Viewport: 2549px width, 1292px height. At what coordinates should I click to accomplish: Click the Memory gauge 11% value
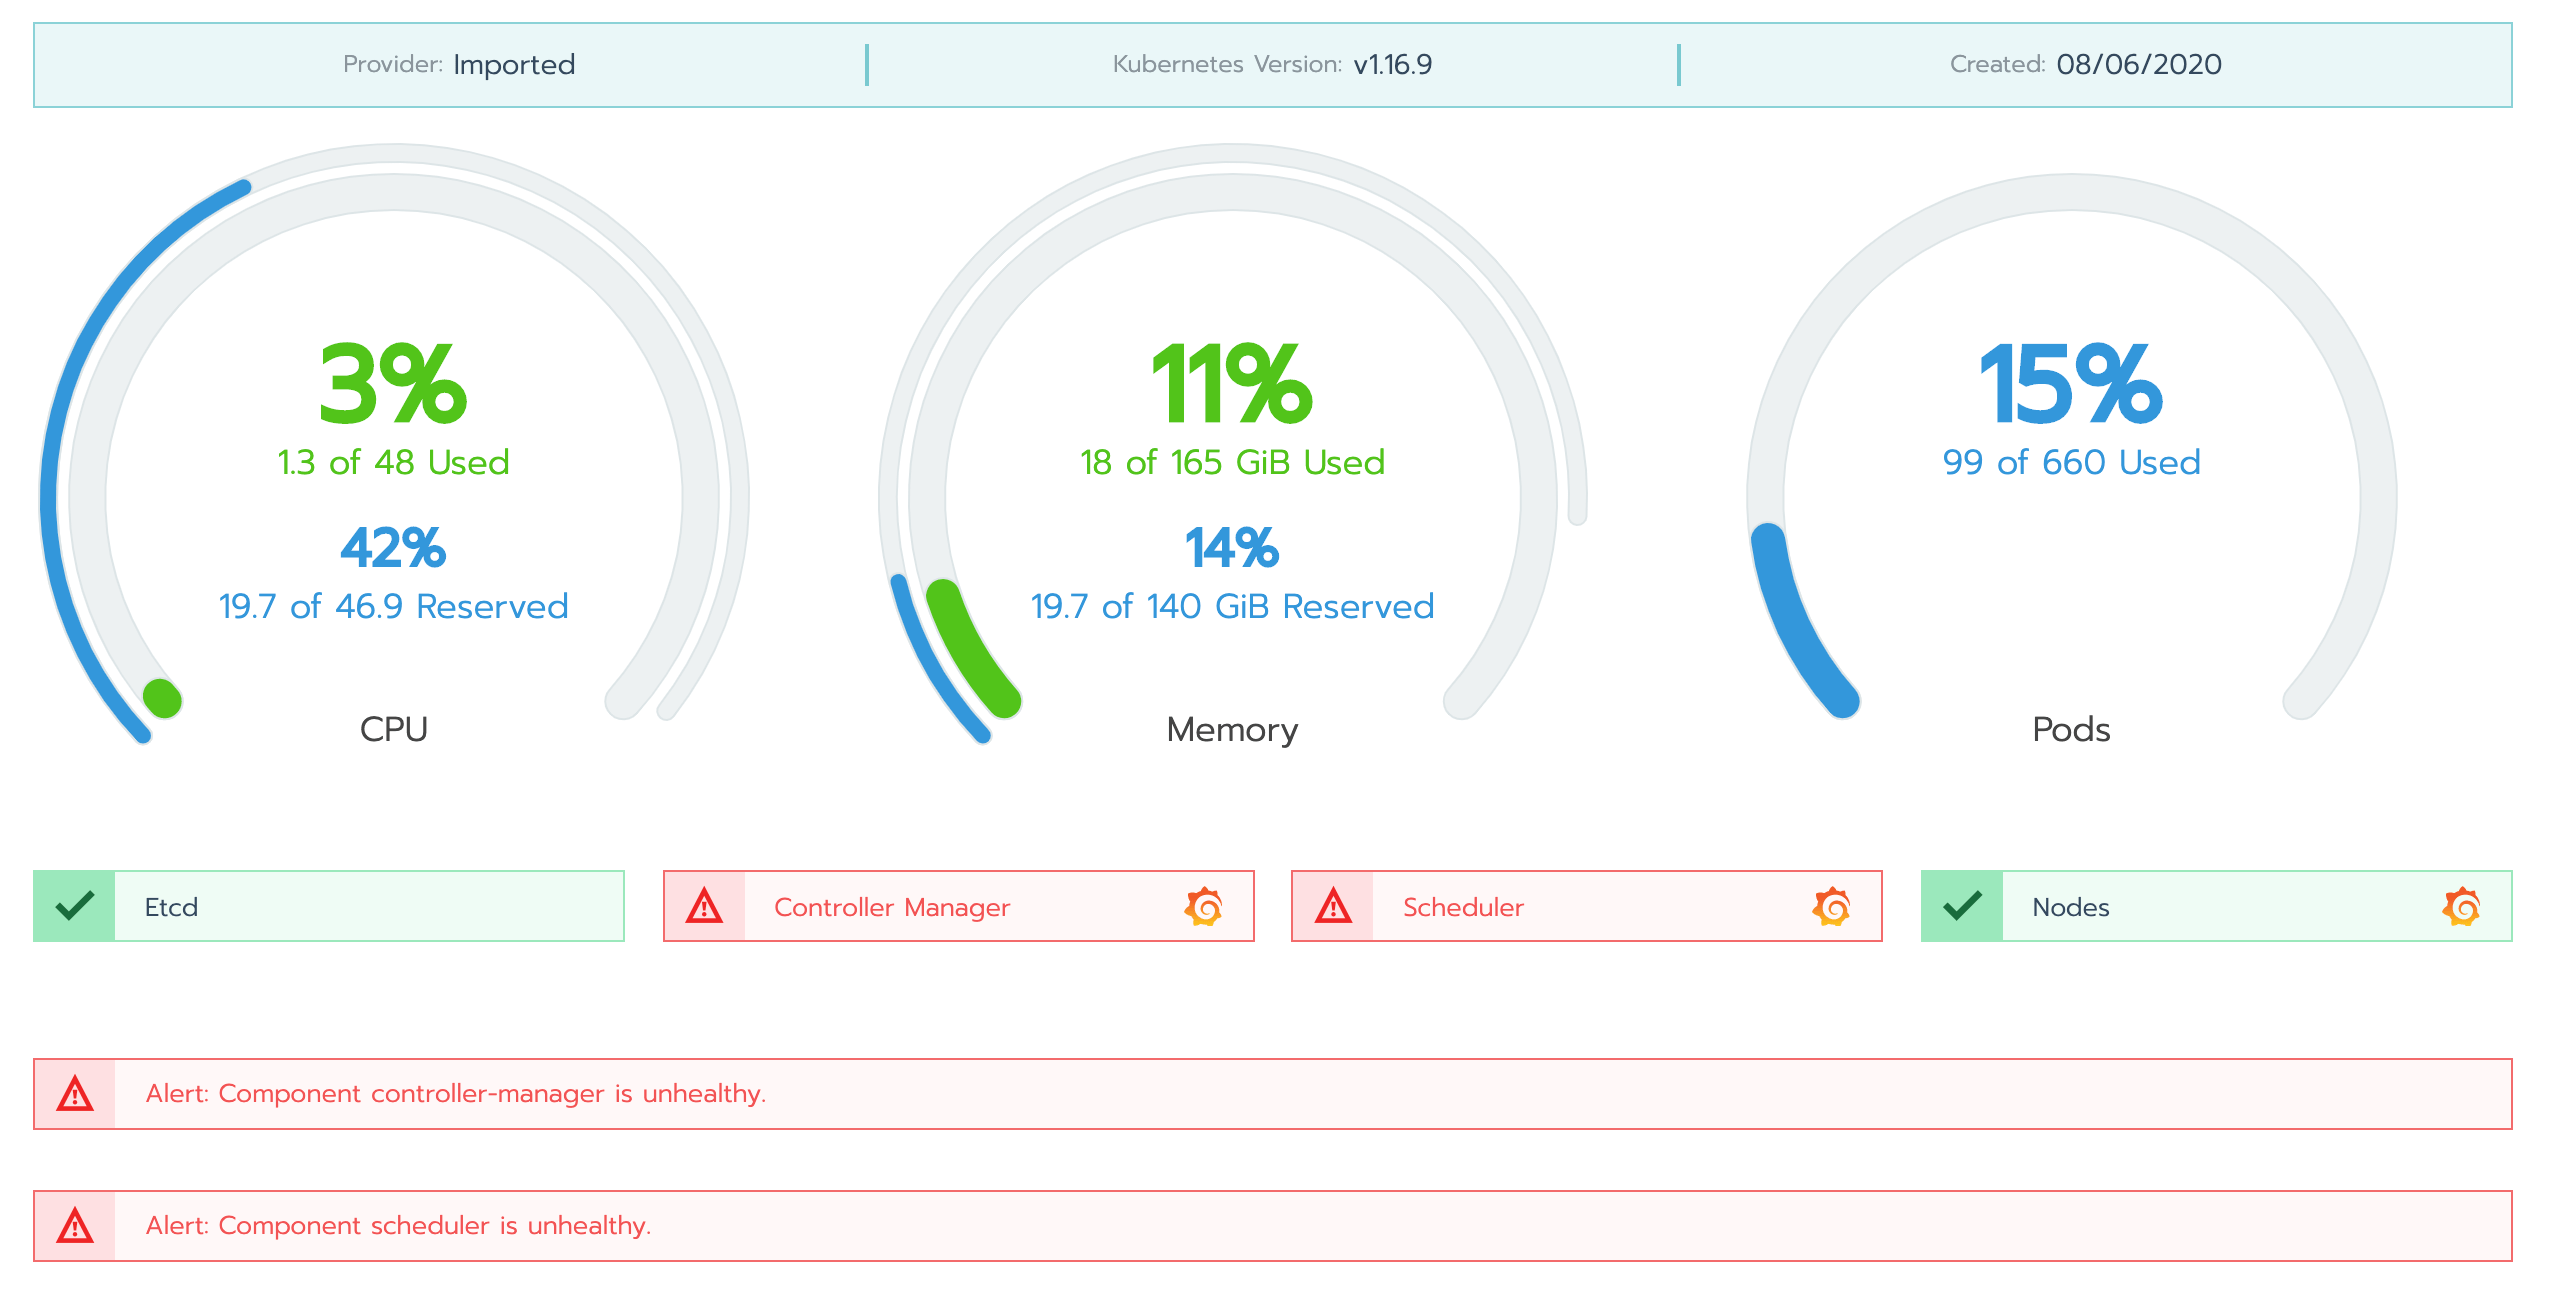pos(1232,384)
